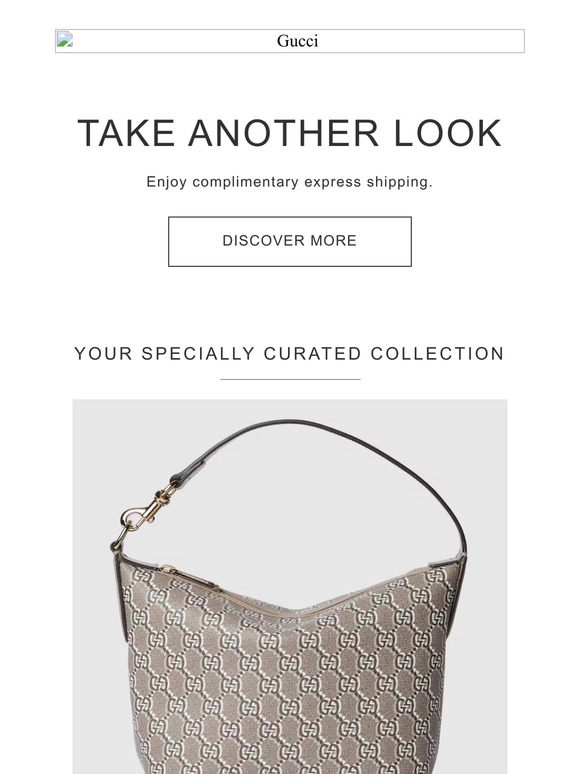
Task: Open the Gucci logo text link
Action: [297, 41]
